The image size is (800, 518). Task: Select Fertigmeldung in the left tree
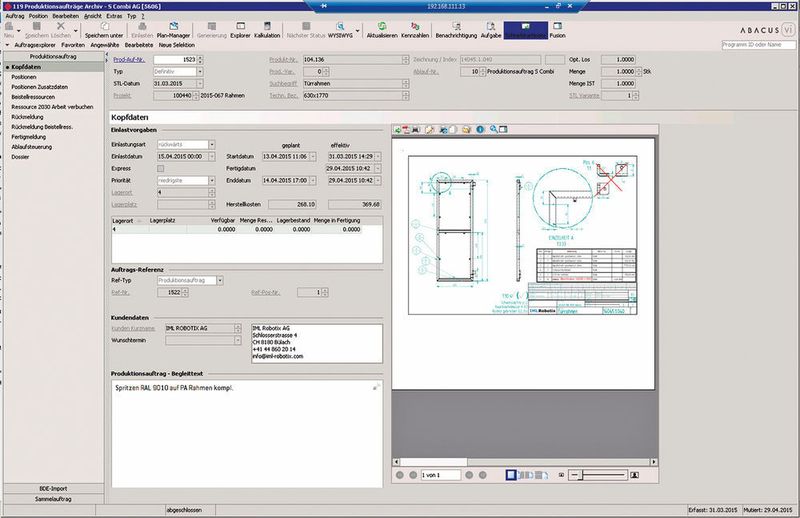[x=29, y=137]
